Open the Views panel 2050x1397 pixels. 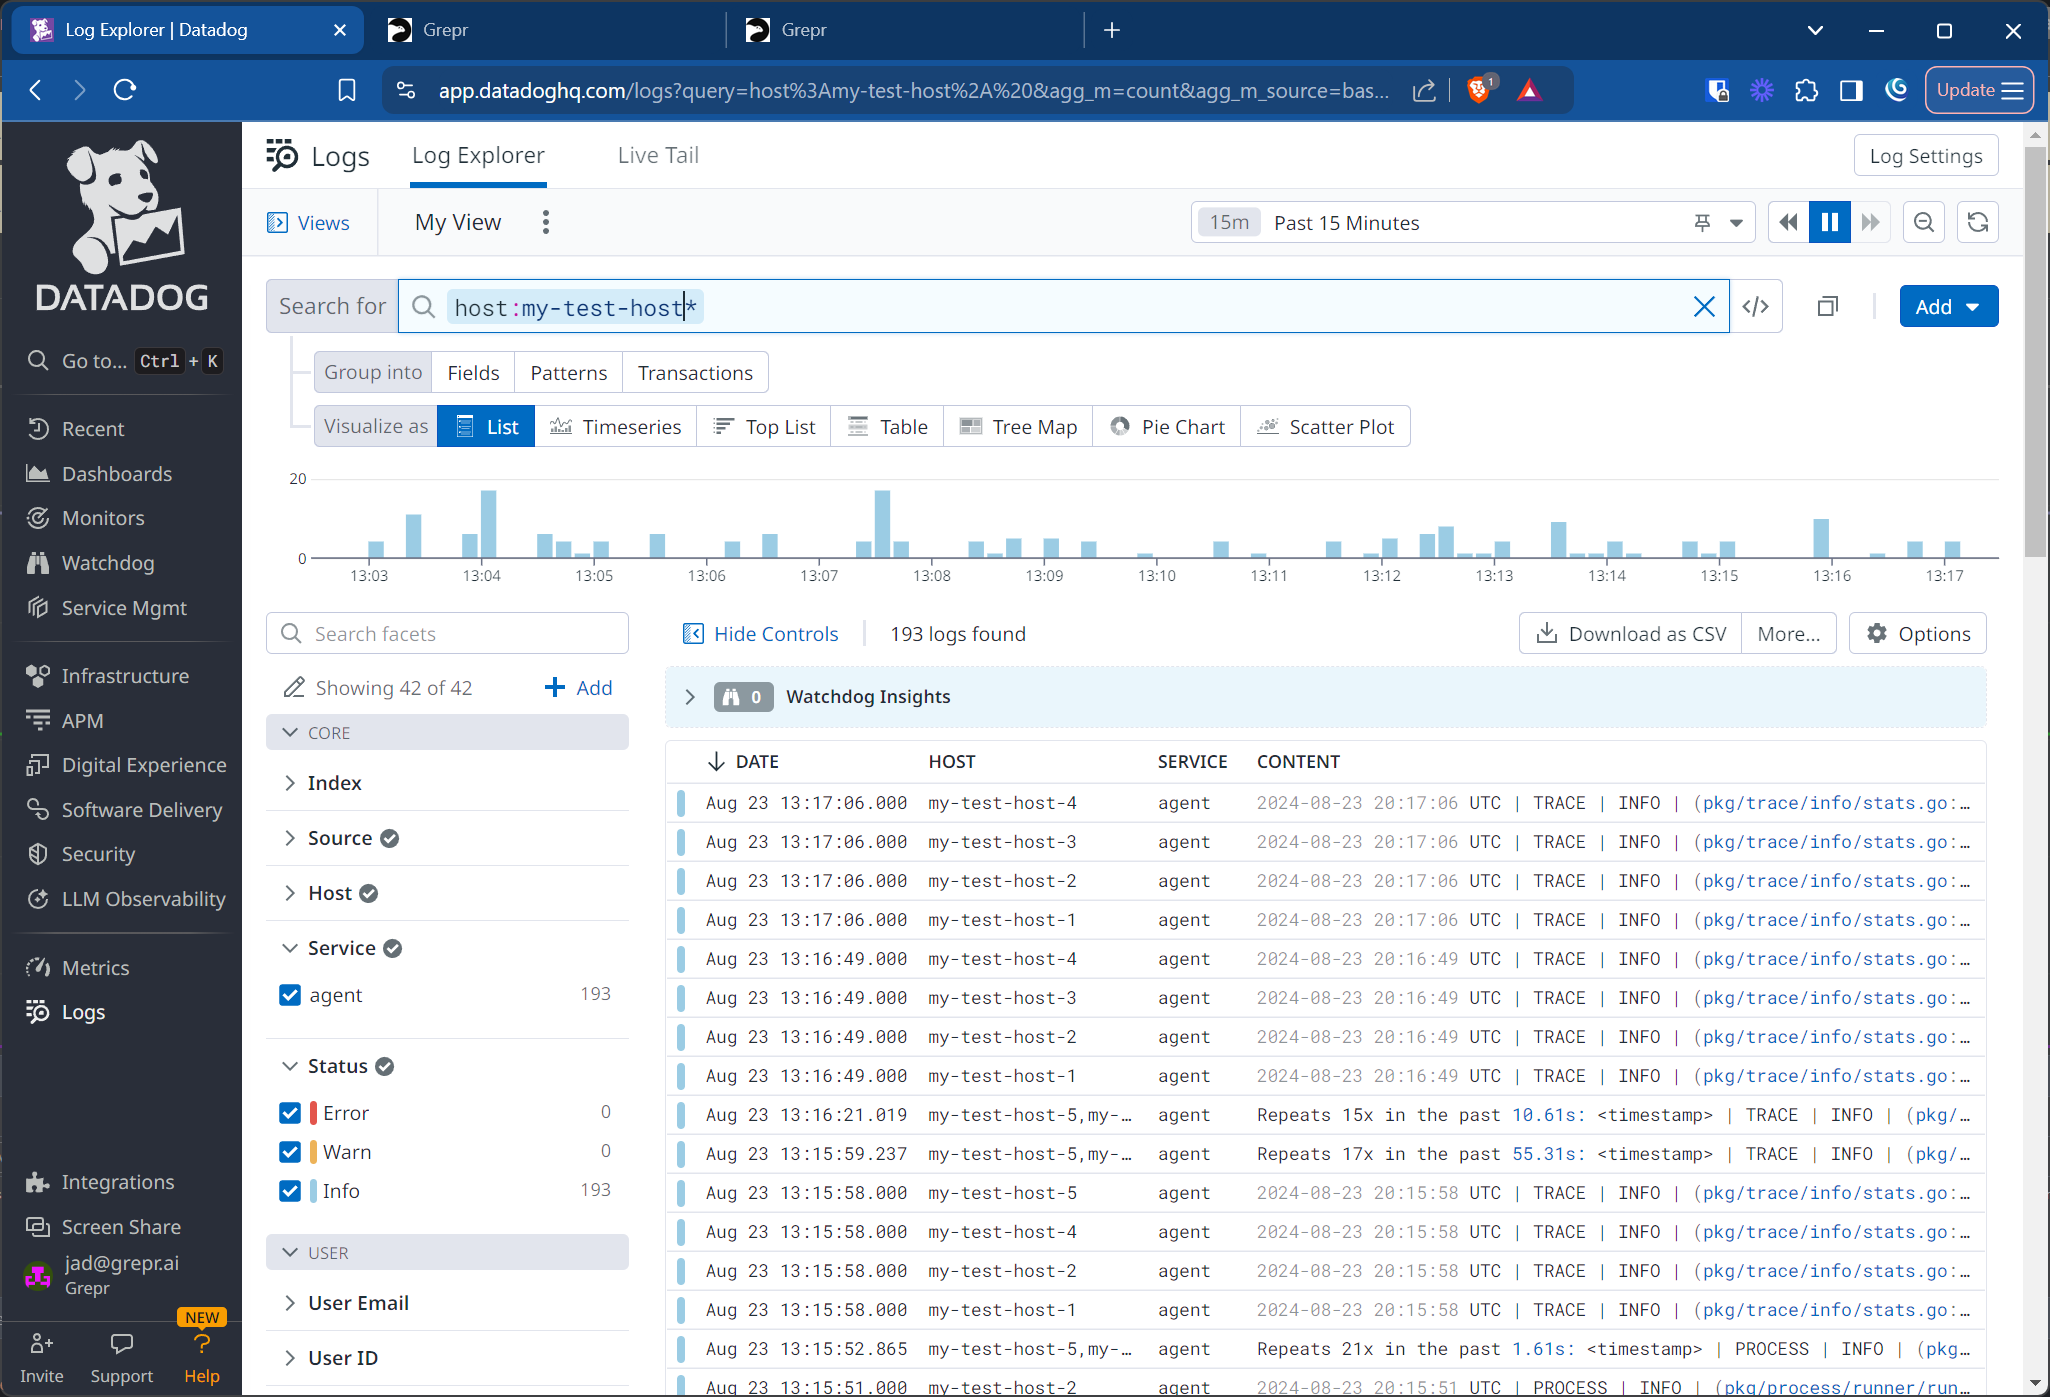click(x=308, y=223)
